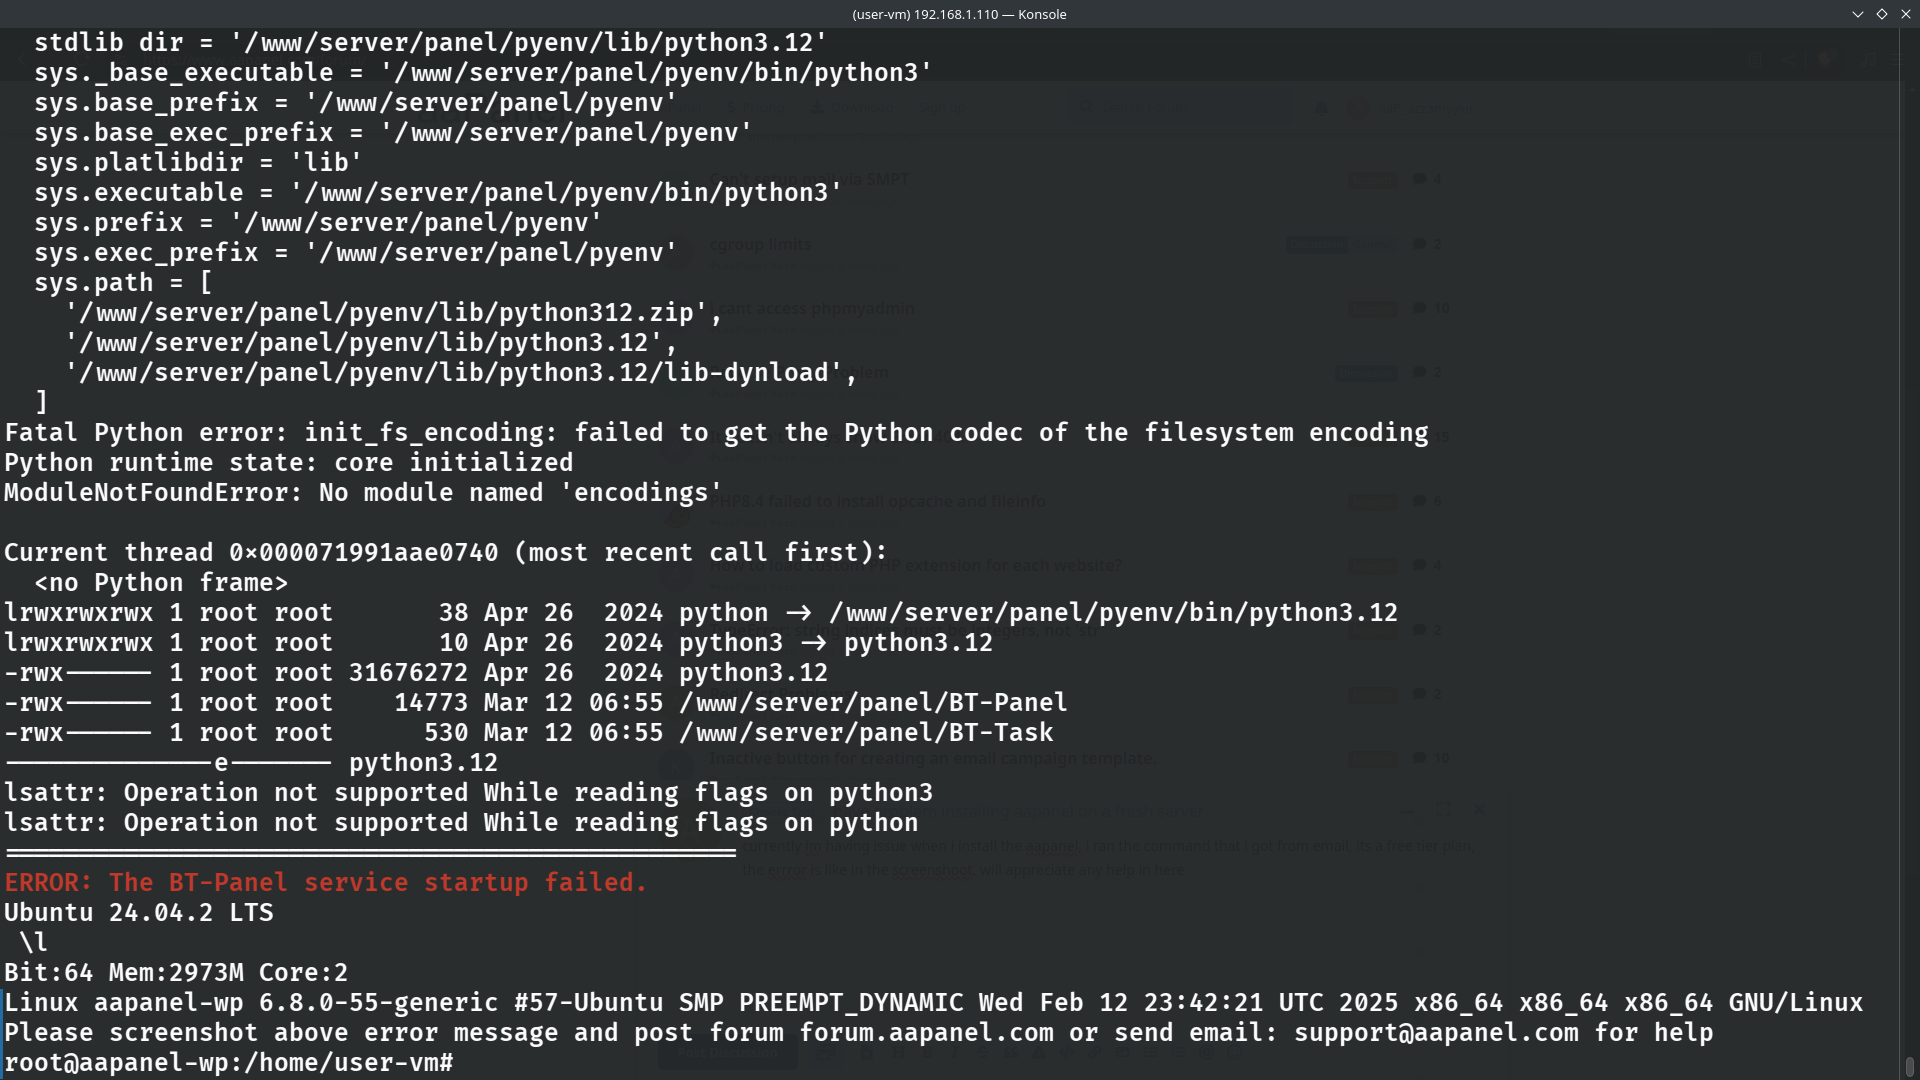Viewport: 1920px width, 1080px height.
Task: Click the /www/server/panel/BT-Task file path
Action: [866, 733]
